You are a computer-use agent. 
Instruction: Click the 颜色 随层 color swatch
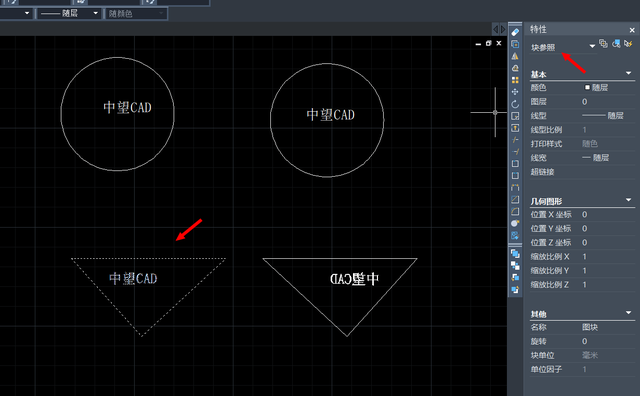point(587,87)
